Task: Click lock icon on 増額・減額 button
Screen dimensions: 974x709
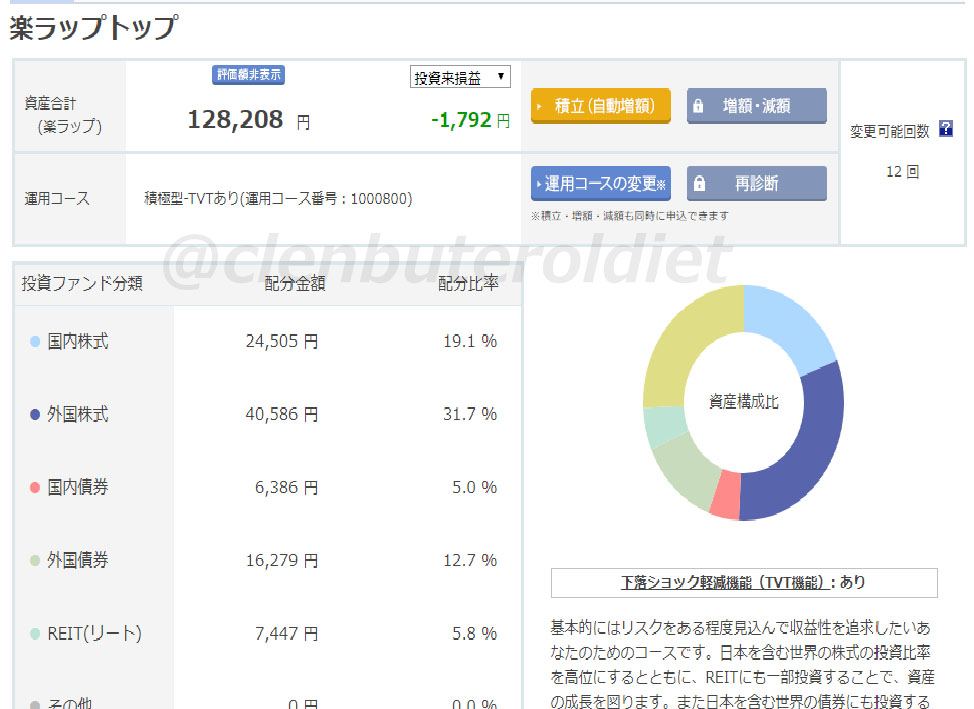Action: pyautogui.click(x=698, y=106)
